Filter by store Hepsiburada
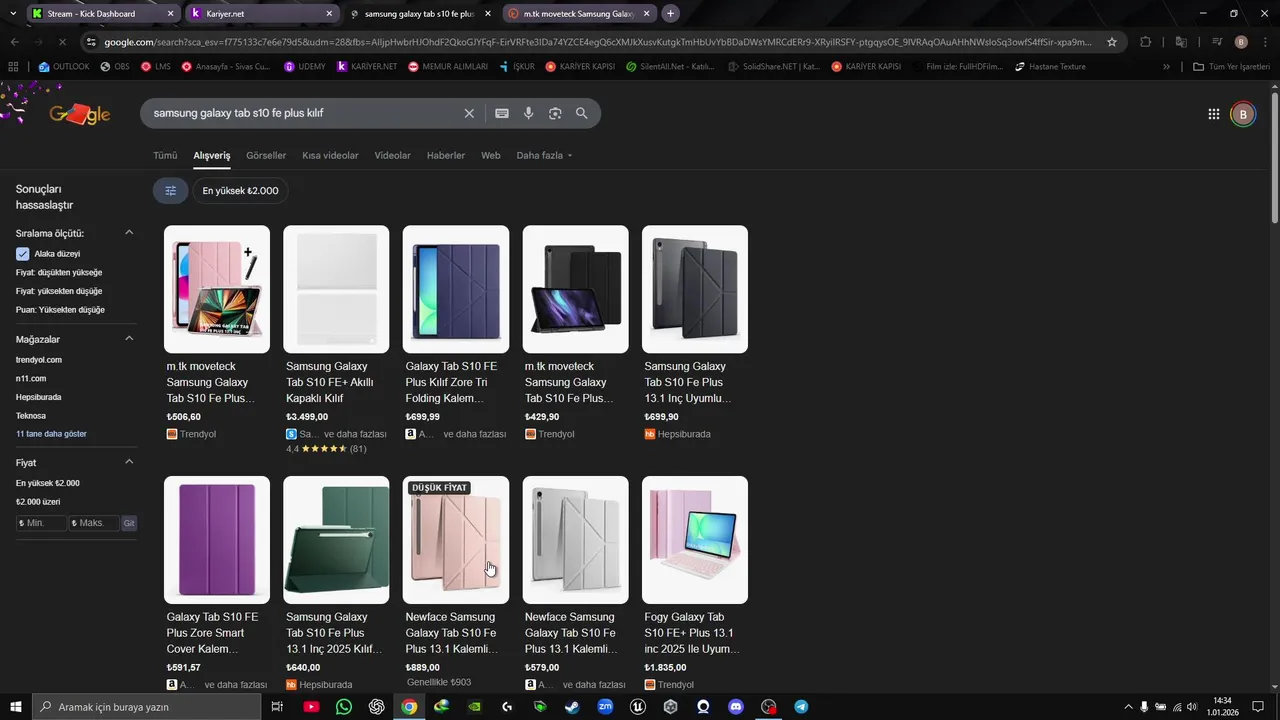The height and width of the screenshot is (720, 1280). click(x=38, y=397)
